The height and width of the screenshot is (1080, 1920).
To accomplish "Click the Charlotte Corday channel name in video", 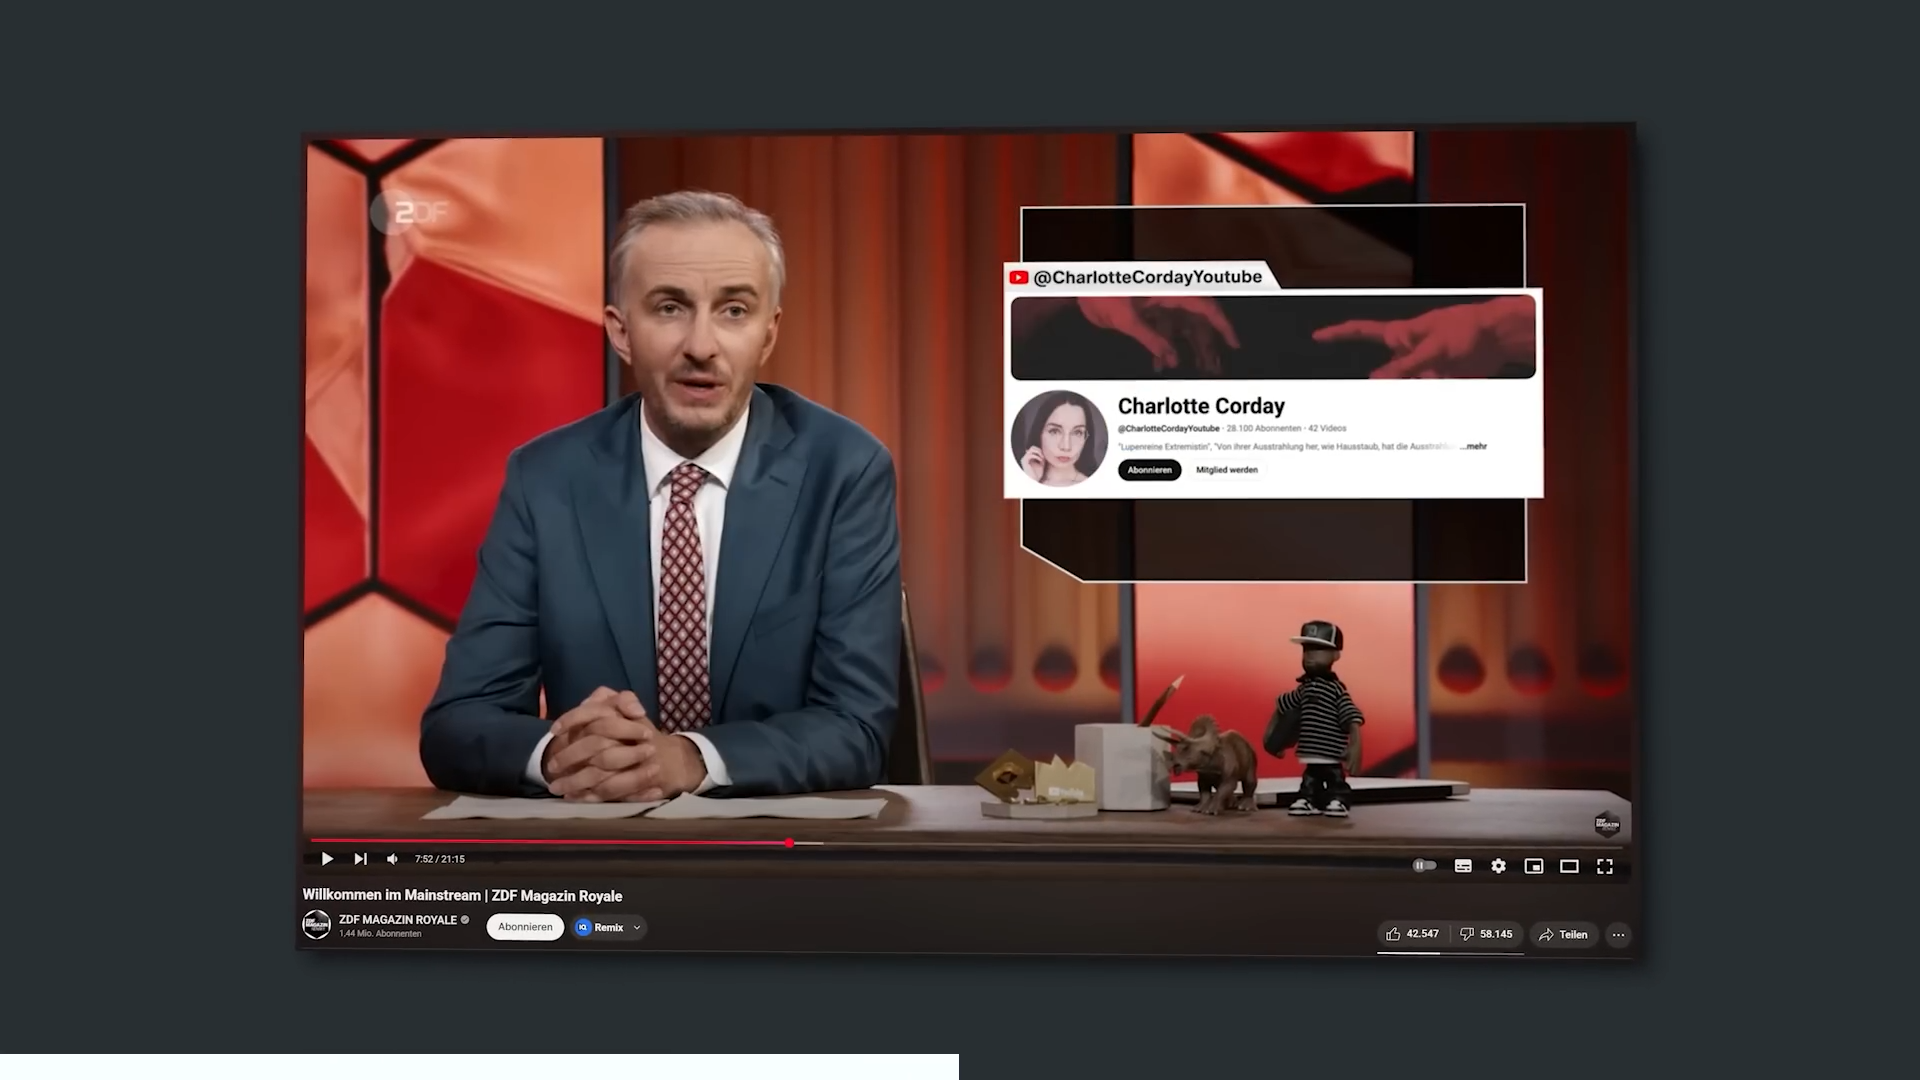I will (x=1201, y=406).
